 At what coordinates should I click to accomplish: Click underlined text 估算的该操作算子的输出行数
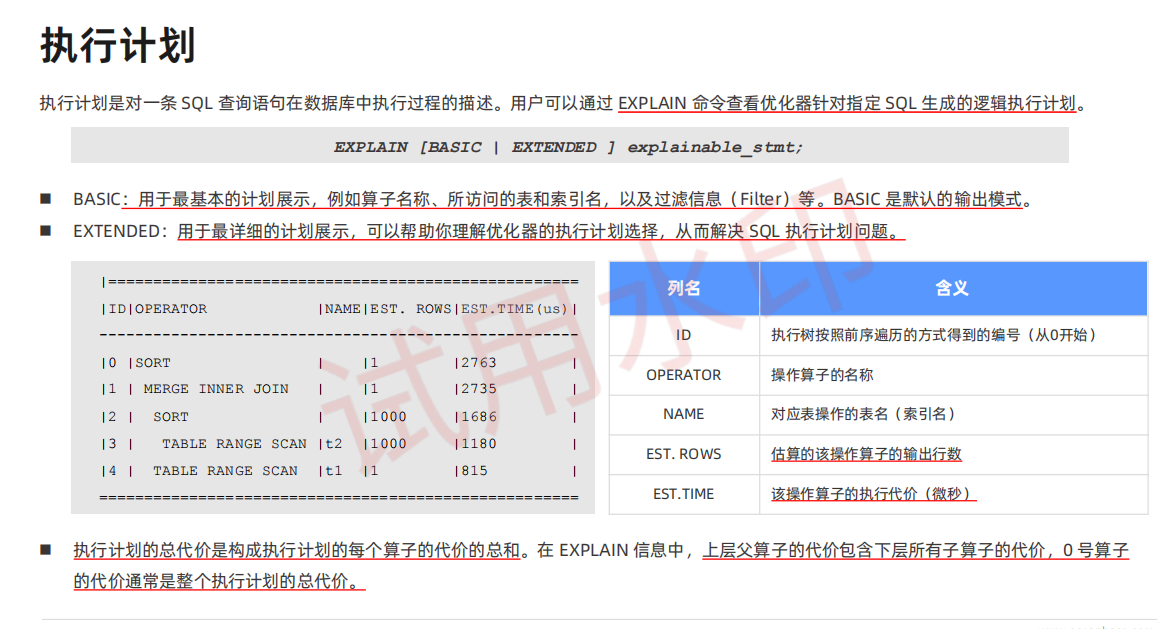tap(866, 454)
